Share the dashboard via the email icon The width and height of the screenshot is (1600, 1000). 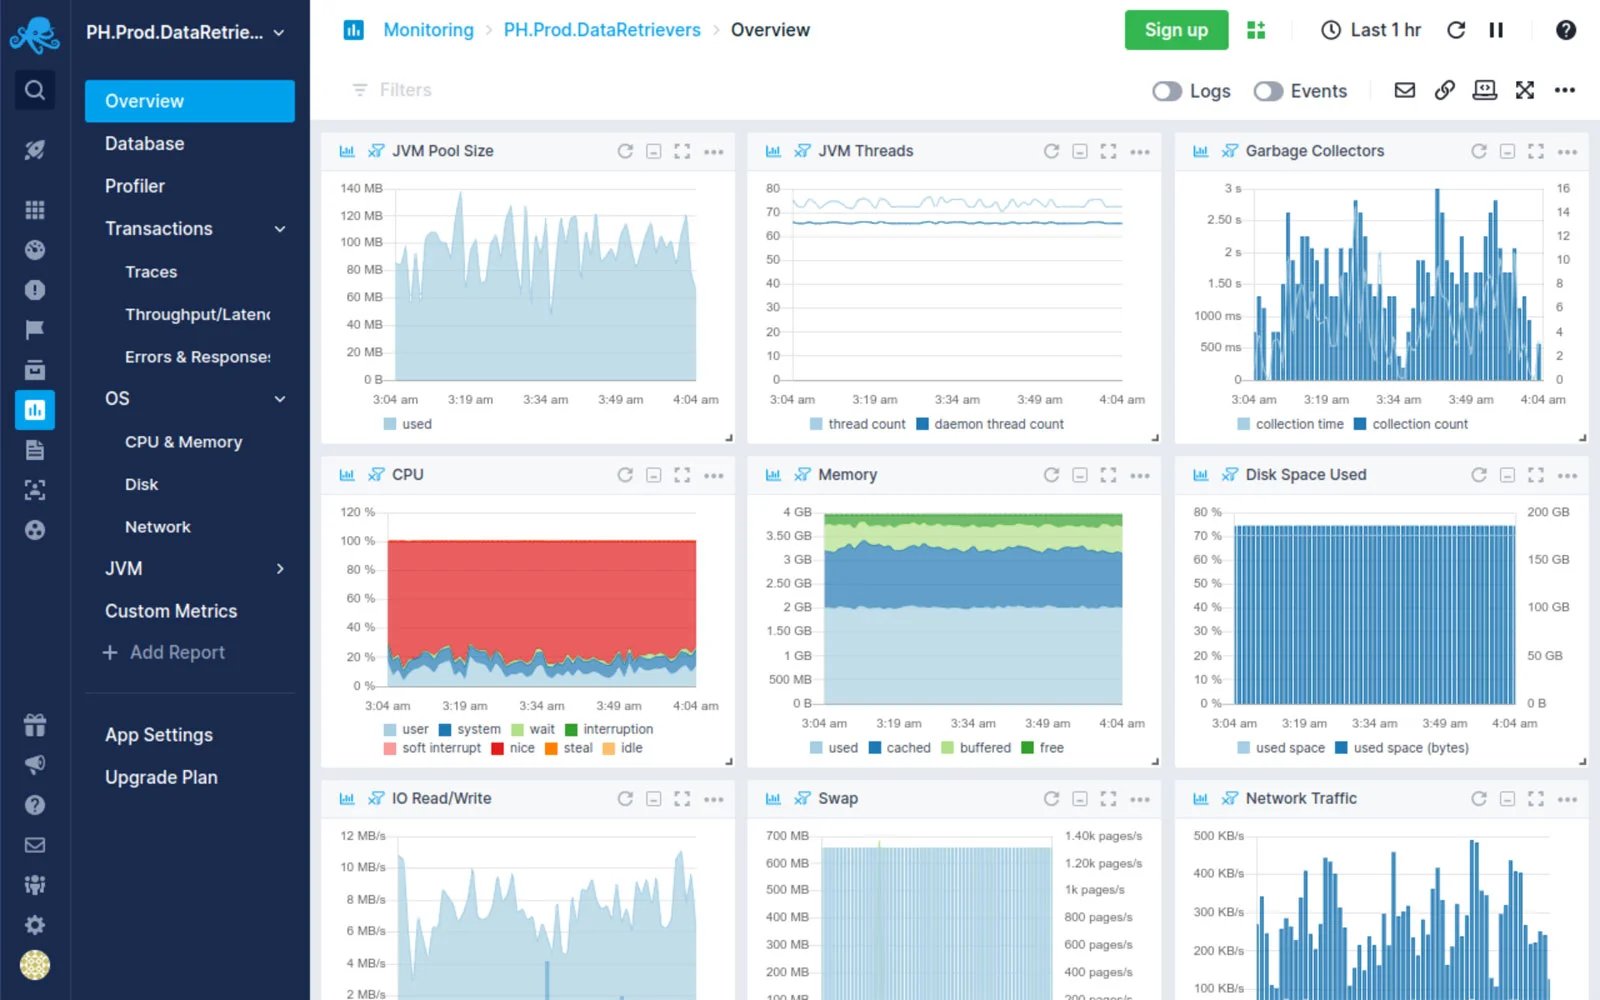(x=1404, y=90)
